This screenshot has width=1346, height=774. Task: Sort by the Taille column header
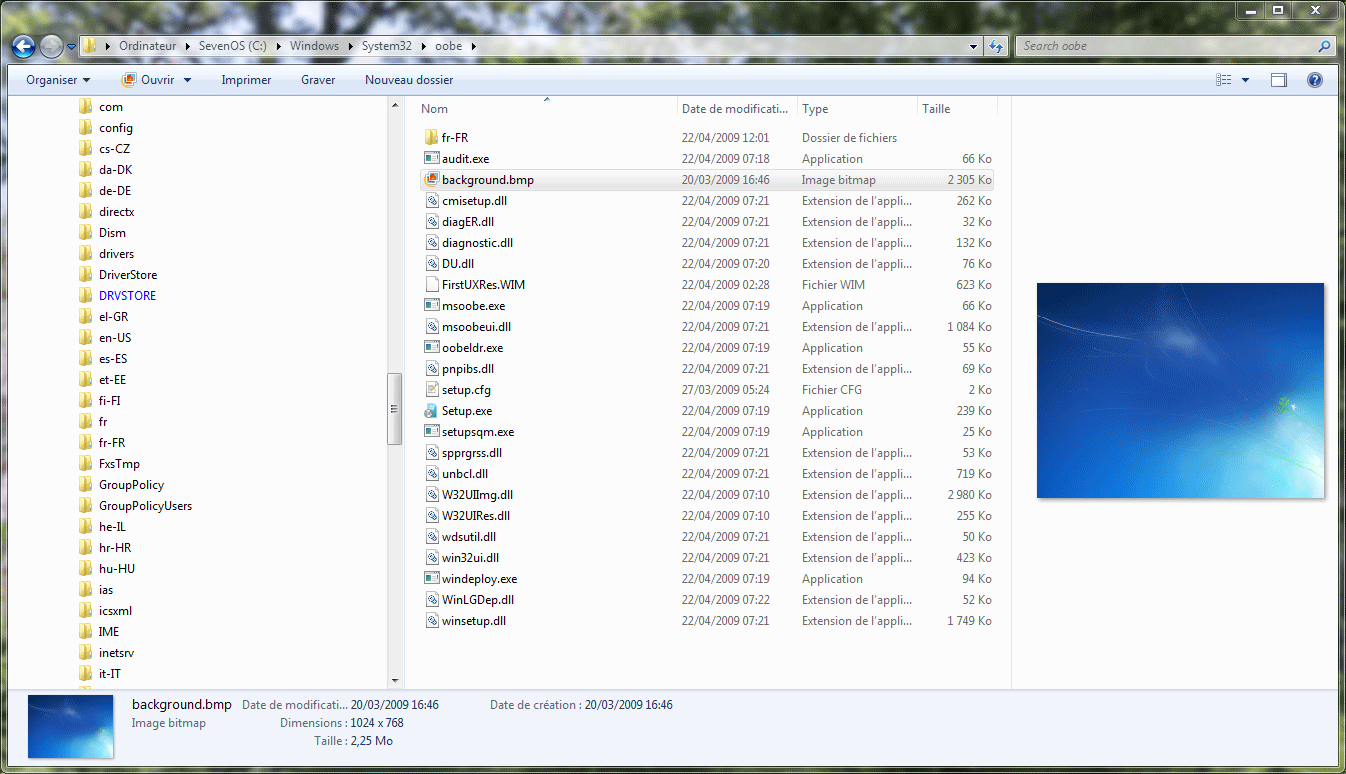[x=957, y=109]
